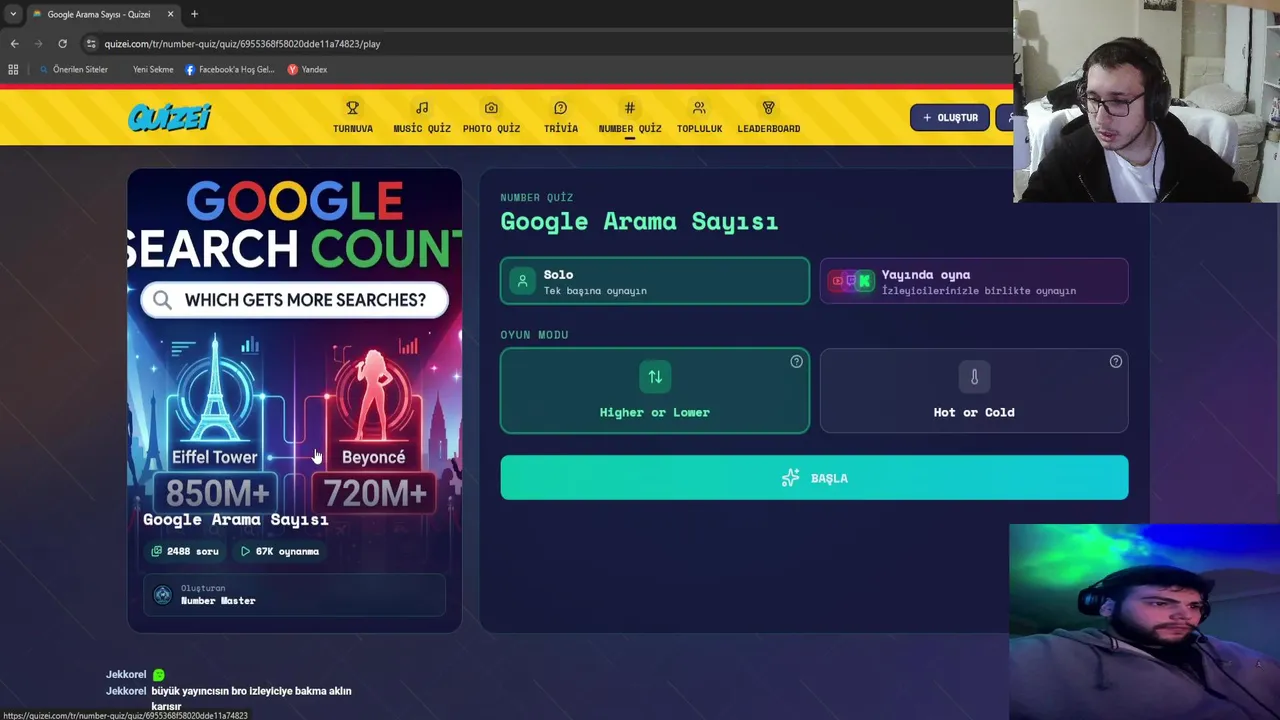Screen dimensions: 1280x720
Task: Open the Turnuva trophy icon
Action: tap(352, 108)
